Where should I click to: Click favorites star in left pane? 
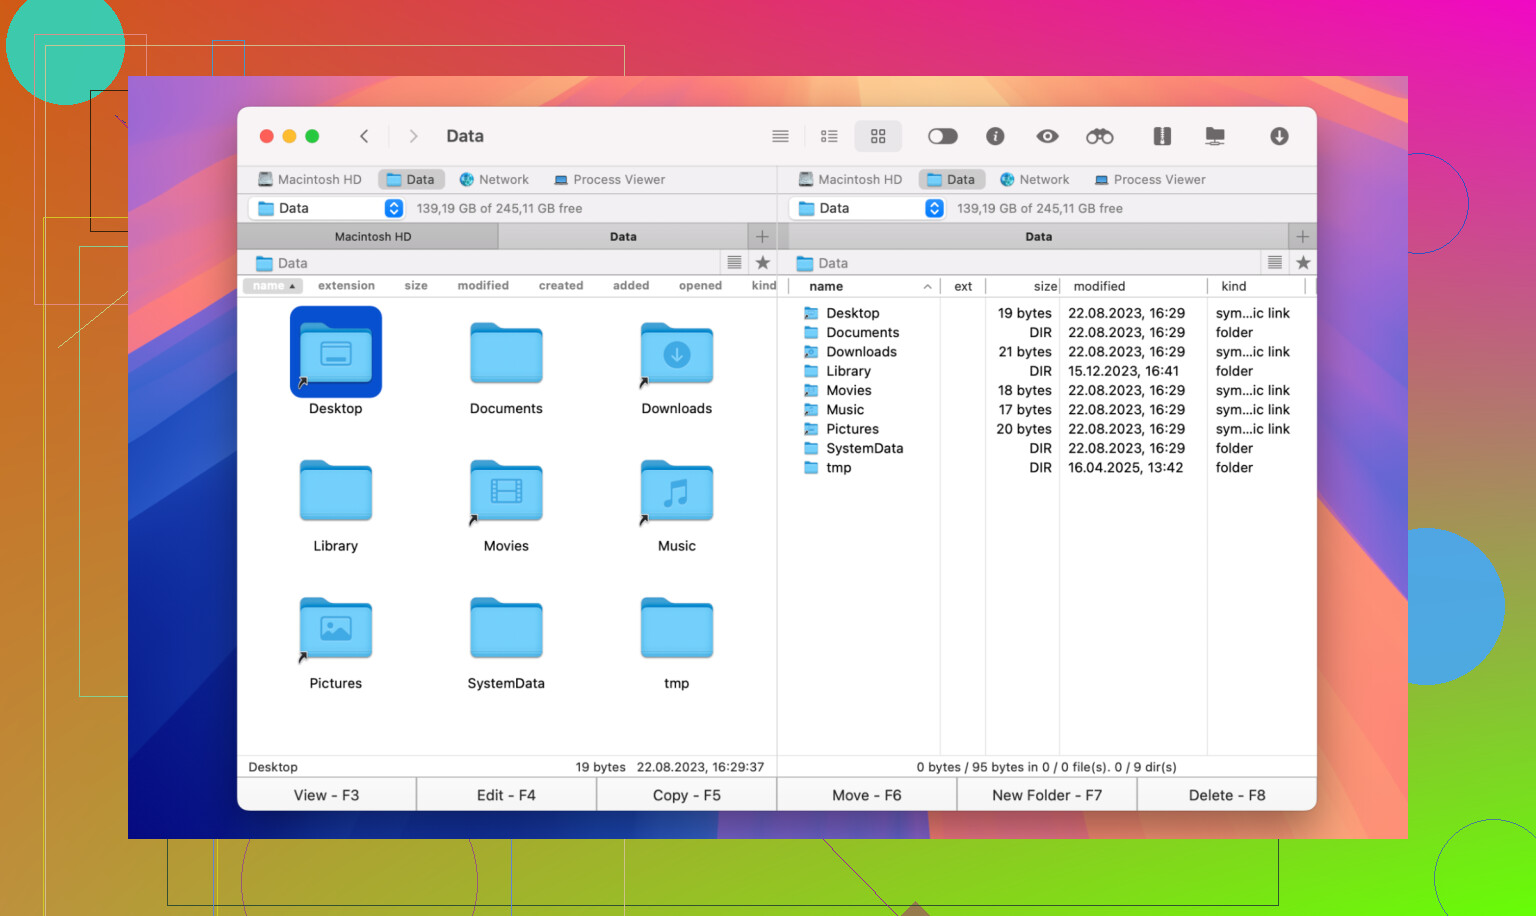click(x=763, y=263)
